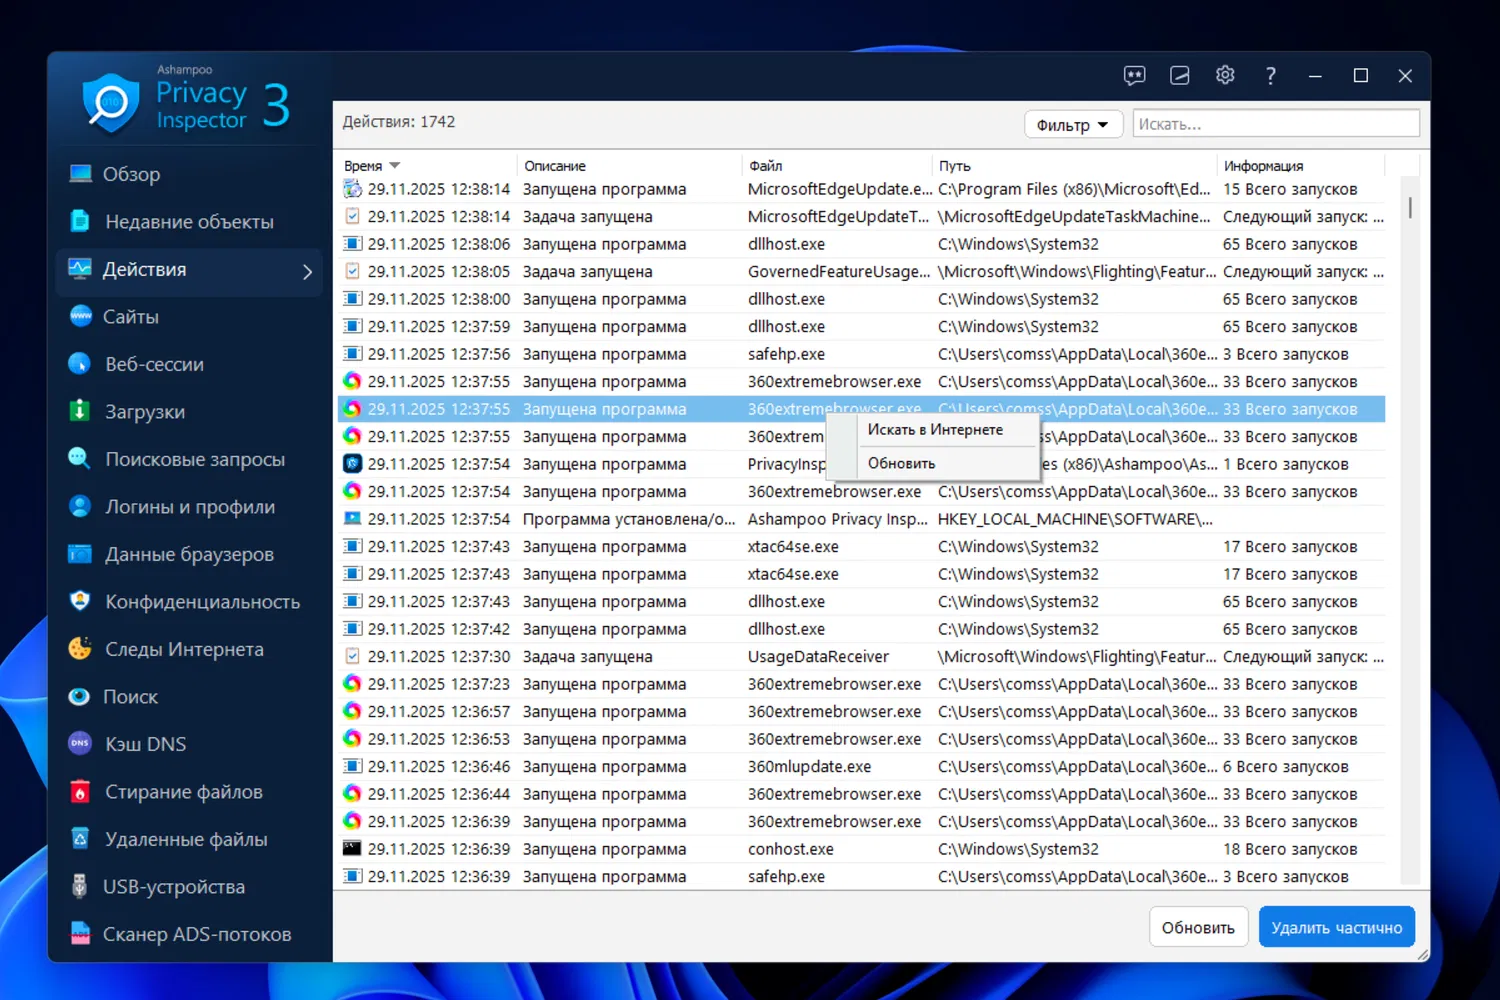Screen dimensions: 1500x1000
Task: Sort by the Информация column header
Action: click(x=1263, y=166)
